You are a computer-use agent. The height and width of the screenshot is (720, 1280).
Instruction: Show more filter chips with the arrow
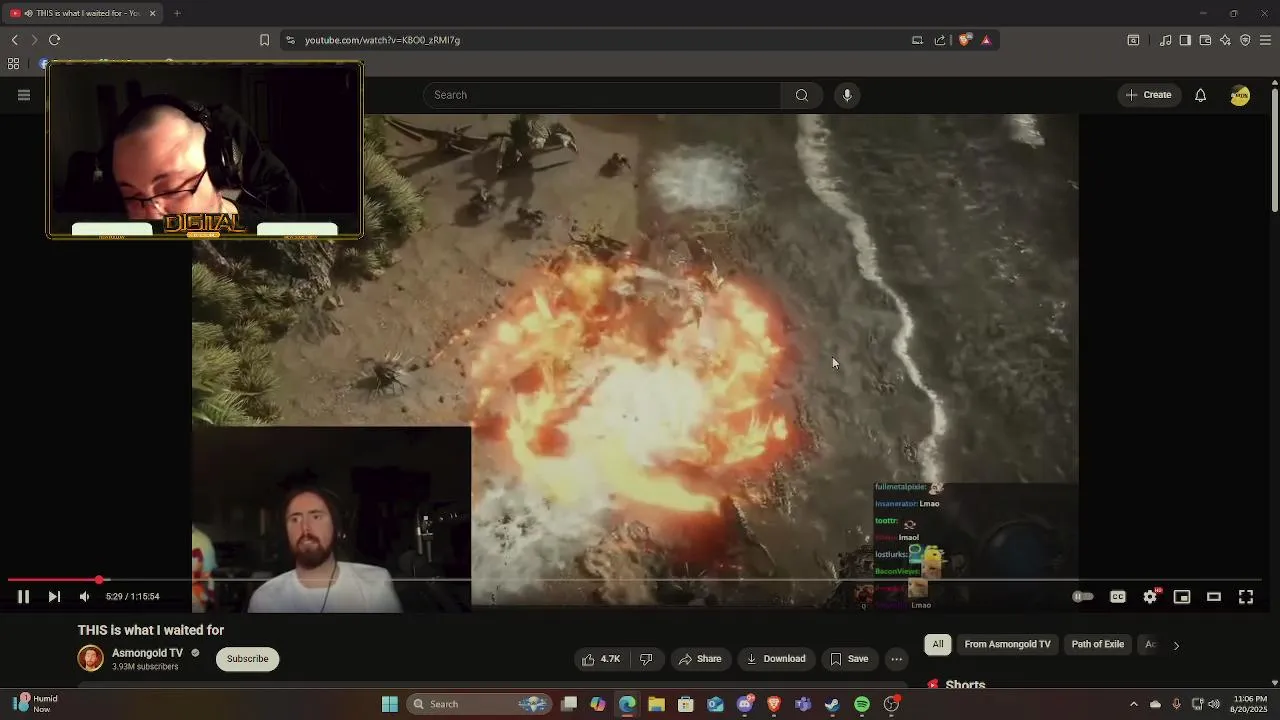point(1176,645)
